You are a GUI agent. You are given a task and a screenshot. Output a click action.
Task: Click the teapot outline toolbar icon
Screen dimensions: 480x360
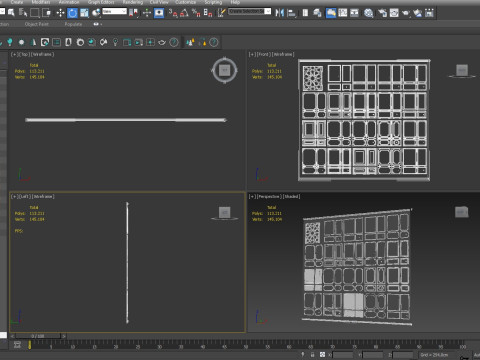162,42
